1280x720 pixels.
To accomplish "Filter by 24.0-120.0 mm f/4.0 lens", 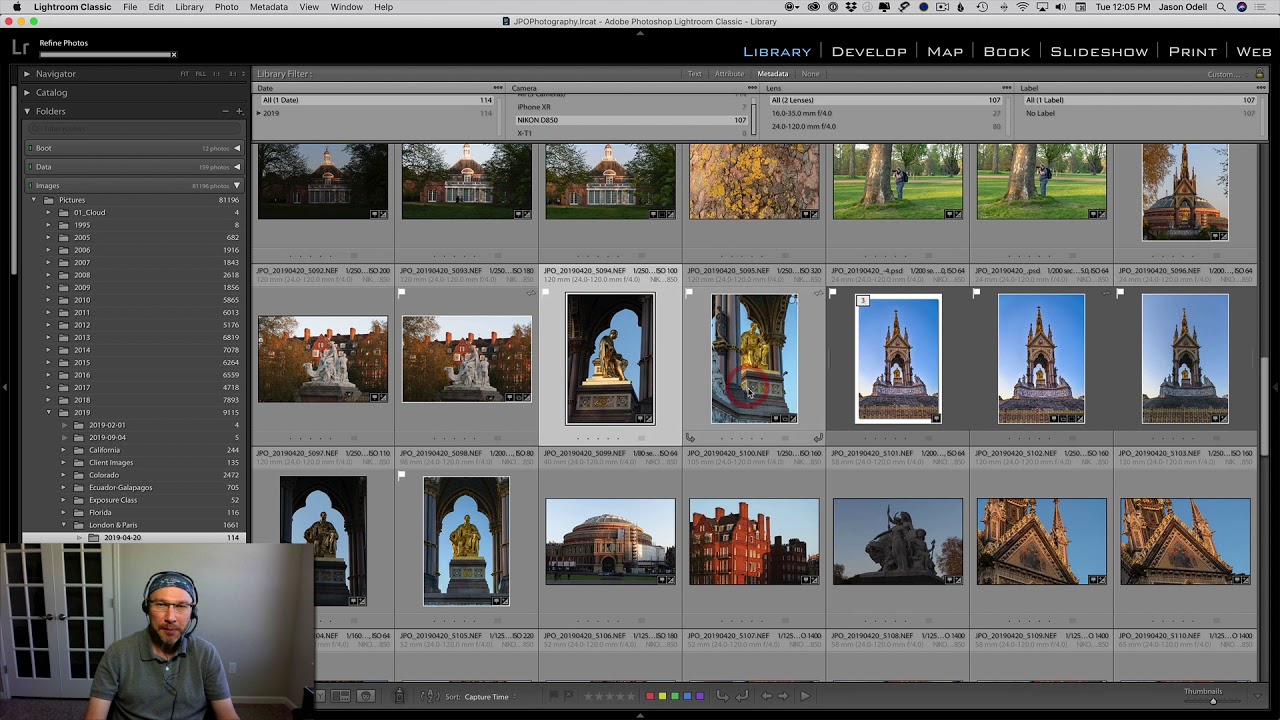I will pyautogui.click(x=885, y=126).
